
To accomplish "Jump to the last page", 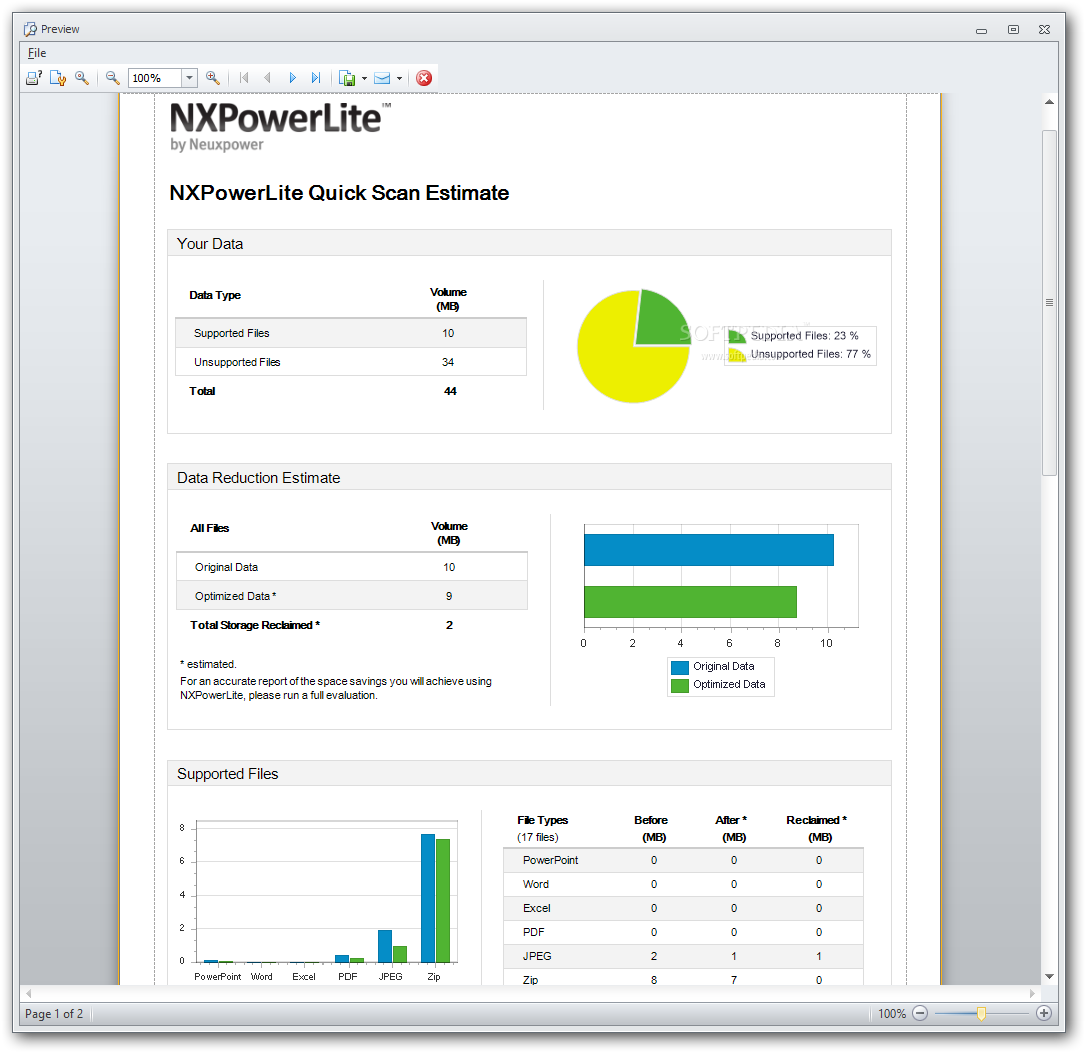I will click(316, 78).
